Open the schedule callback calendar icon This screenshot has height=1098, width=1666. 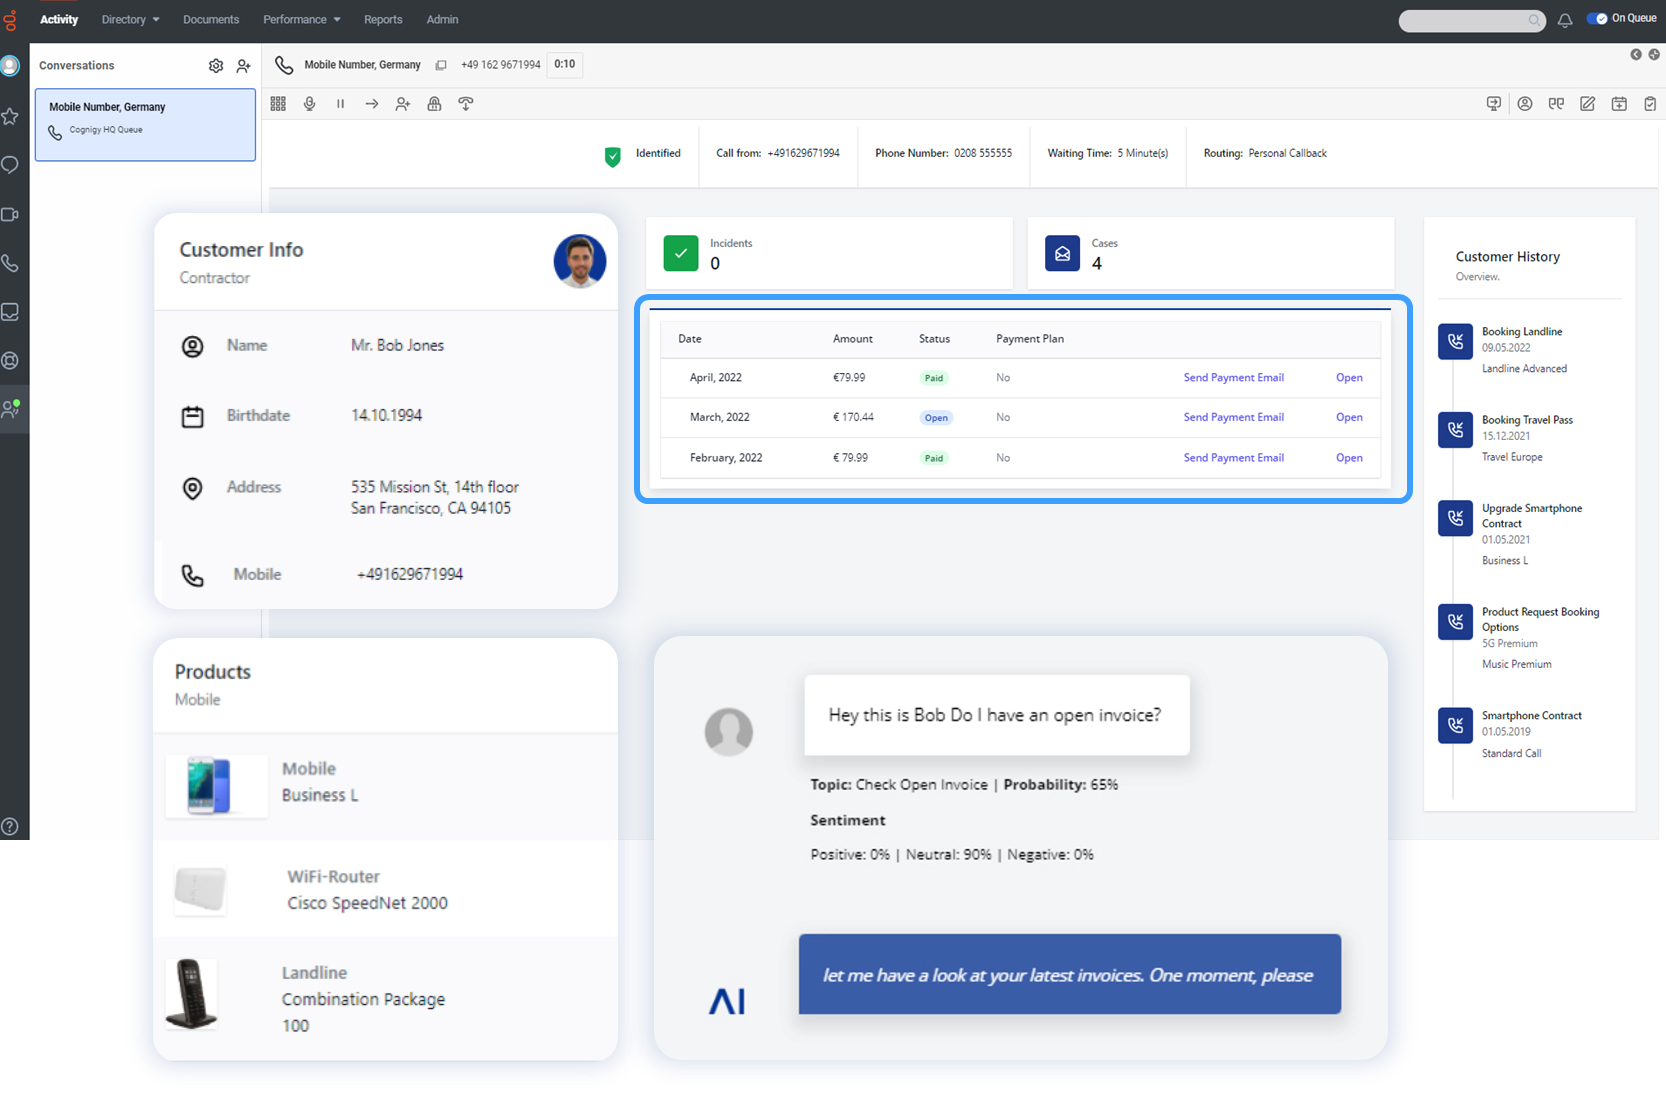1619,103
